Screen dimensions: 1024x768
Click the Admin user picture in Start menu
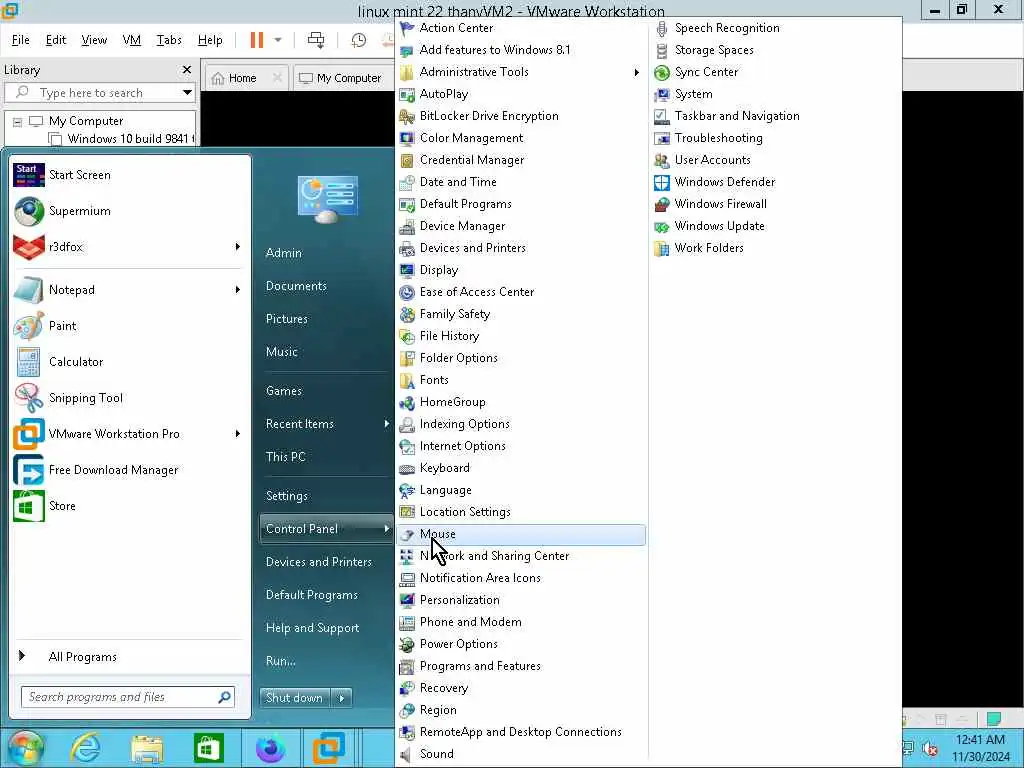[x=327, y=199]
